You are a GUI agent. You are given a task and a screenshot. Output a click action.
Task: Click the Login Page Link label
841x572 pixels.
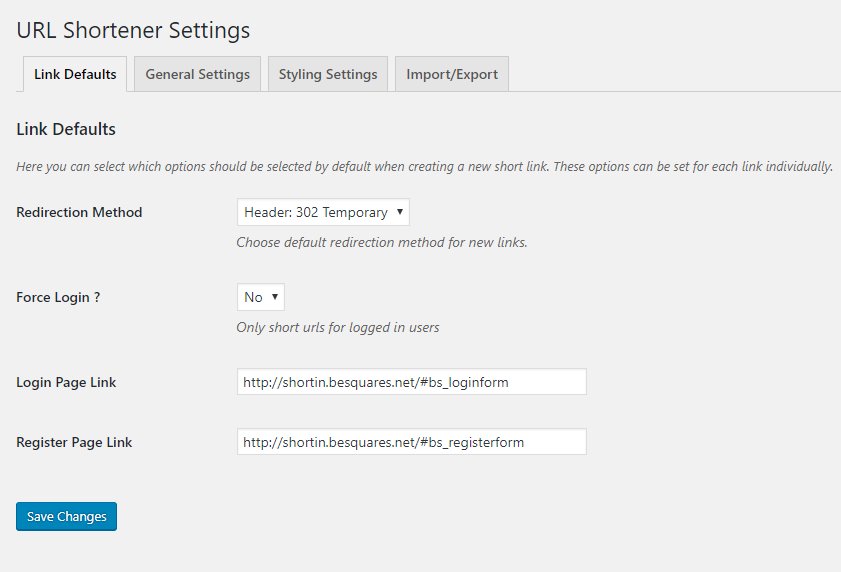(66, 382)
